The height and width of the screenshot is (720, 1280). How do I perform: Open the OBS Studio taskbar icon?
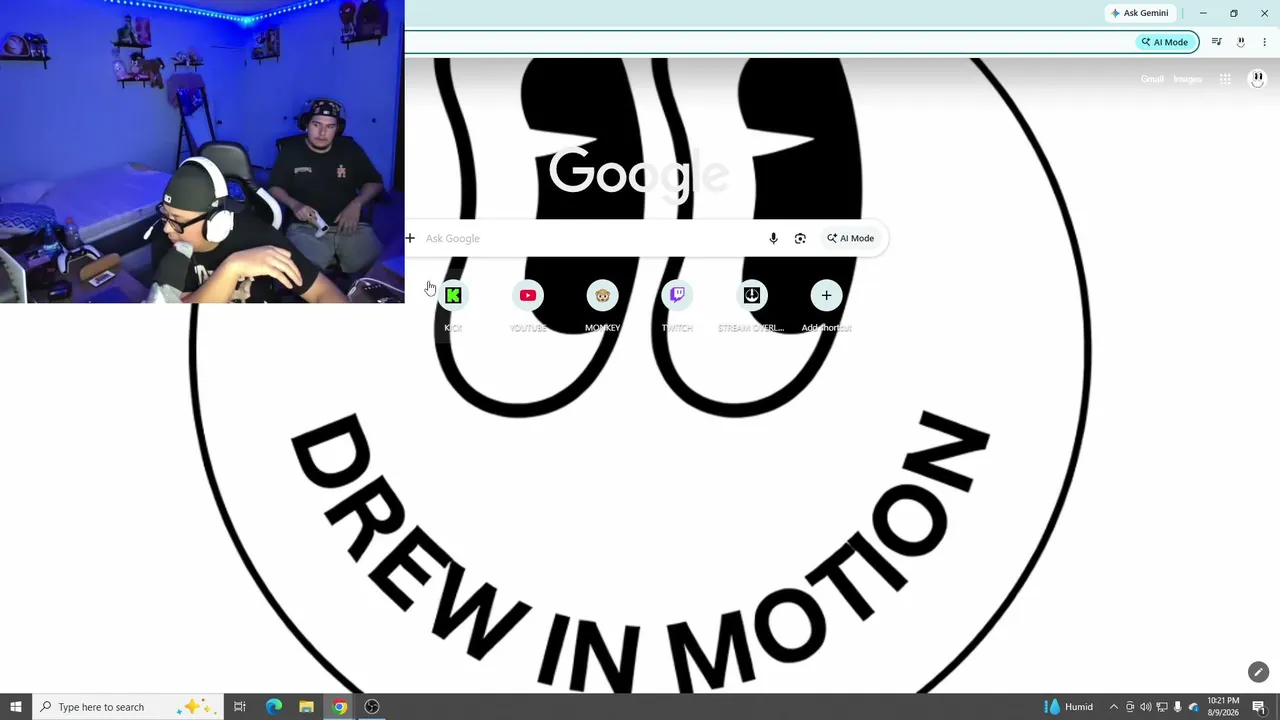tap(372, 707)
